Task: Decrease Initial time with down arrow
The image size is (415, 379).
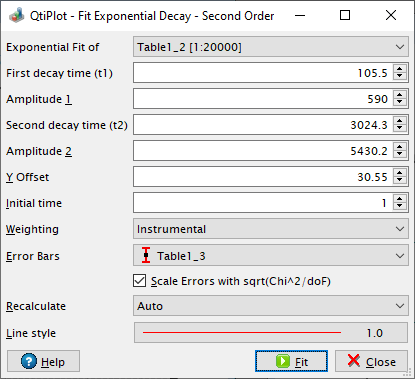Action: (400, 207)
